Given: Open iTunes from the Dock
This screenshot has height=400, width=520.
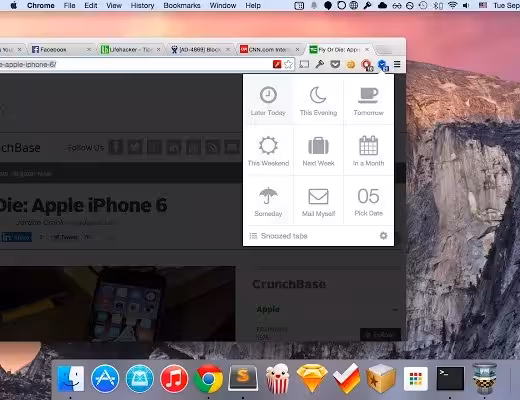Looking at the screenshot, I should pyautogui.click(x=174, y=379).
